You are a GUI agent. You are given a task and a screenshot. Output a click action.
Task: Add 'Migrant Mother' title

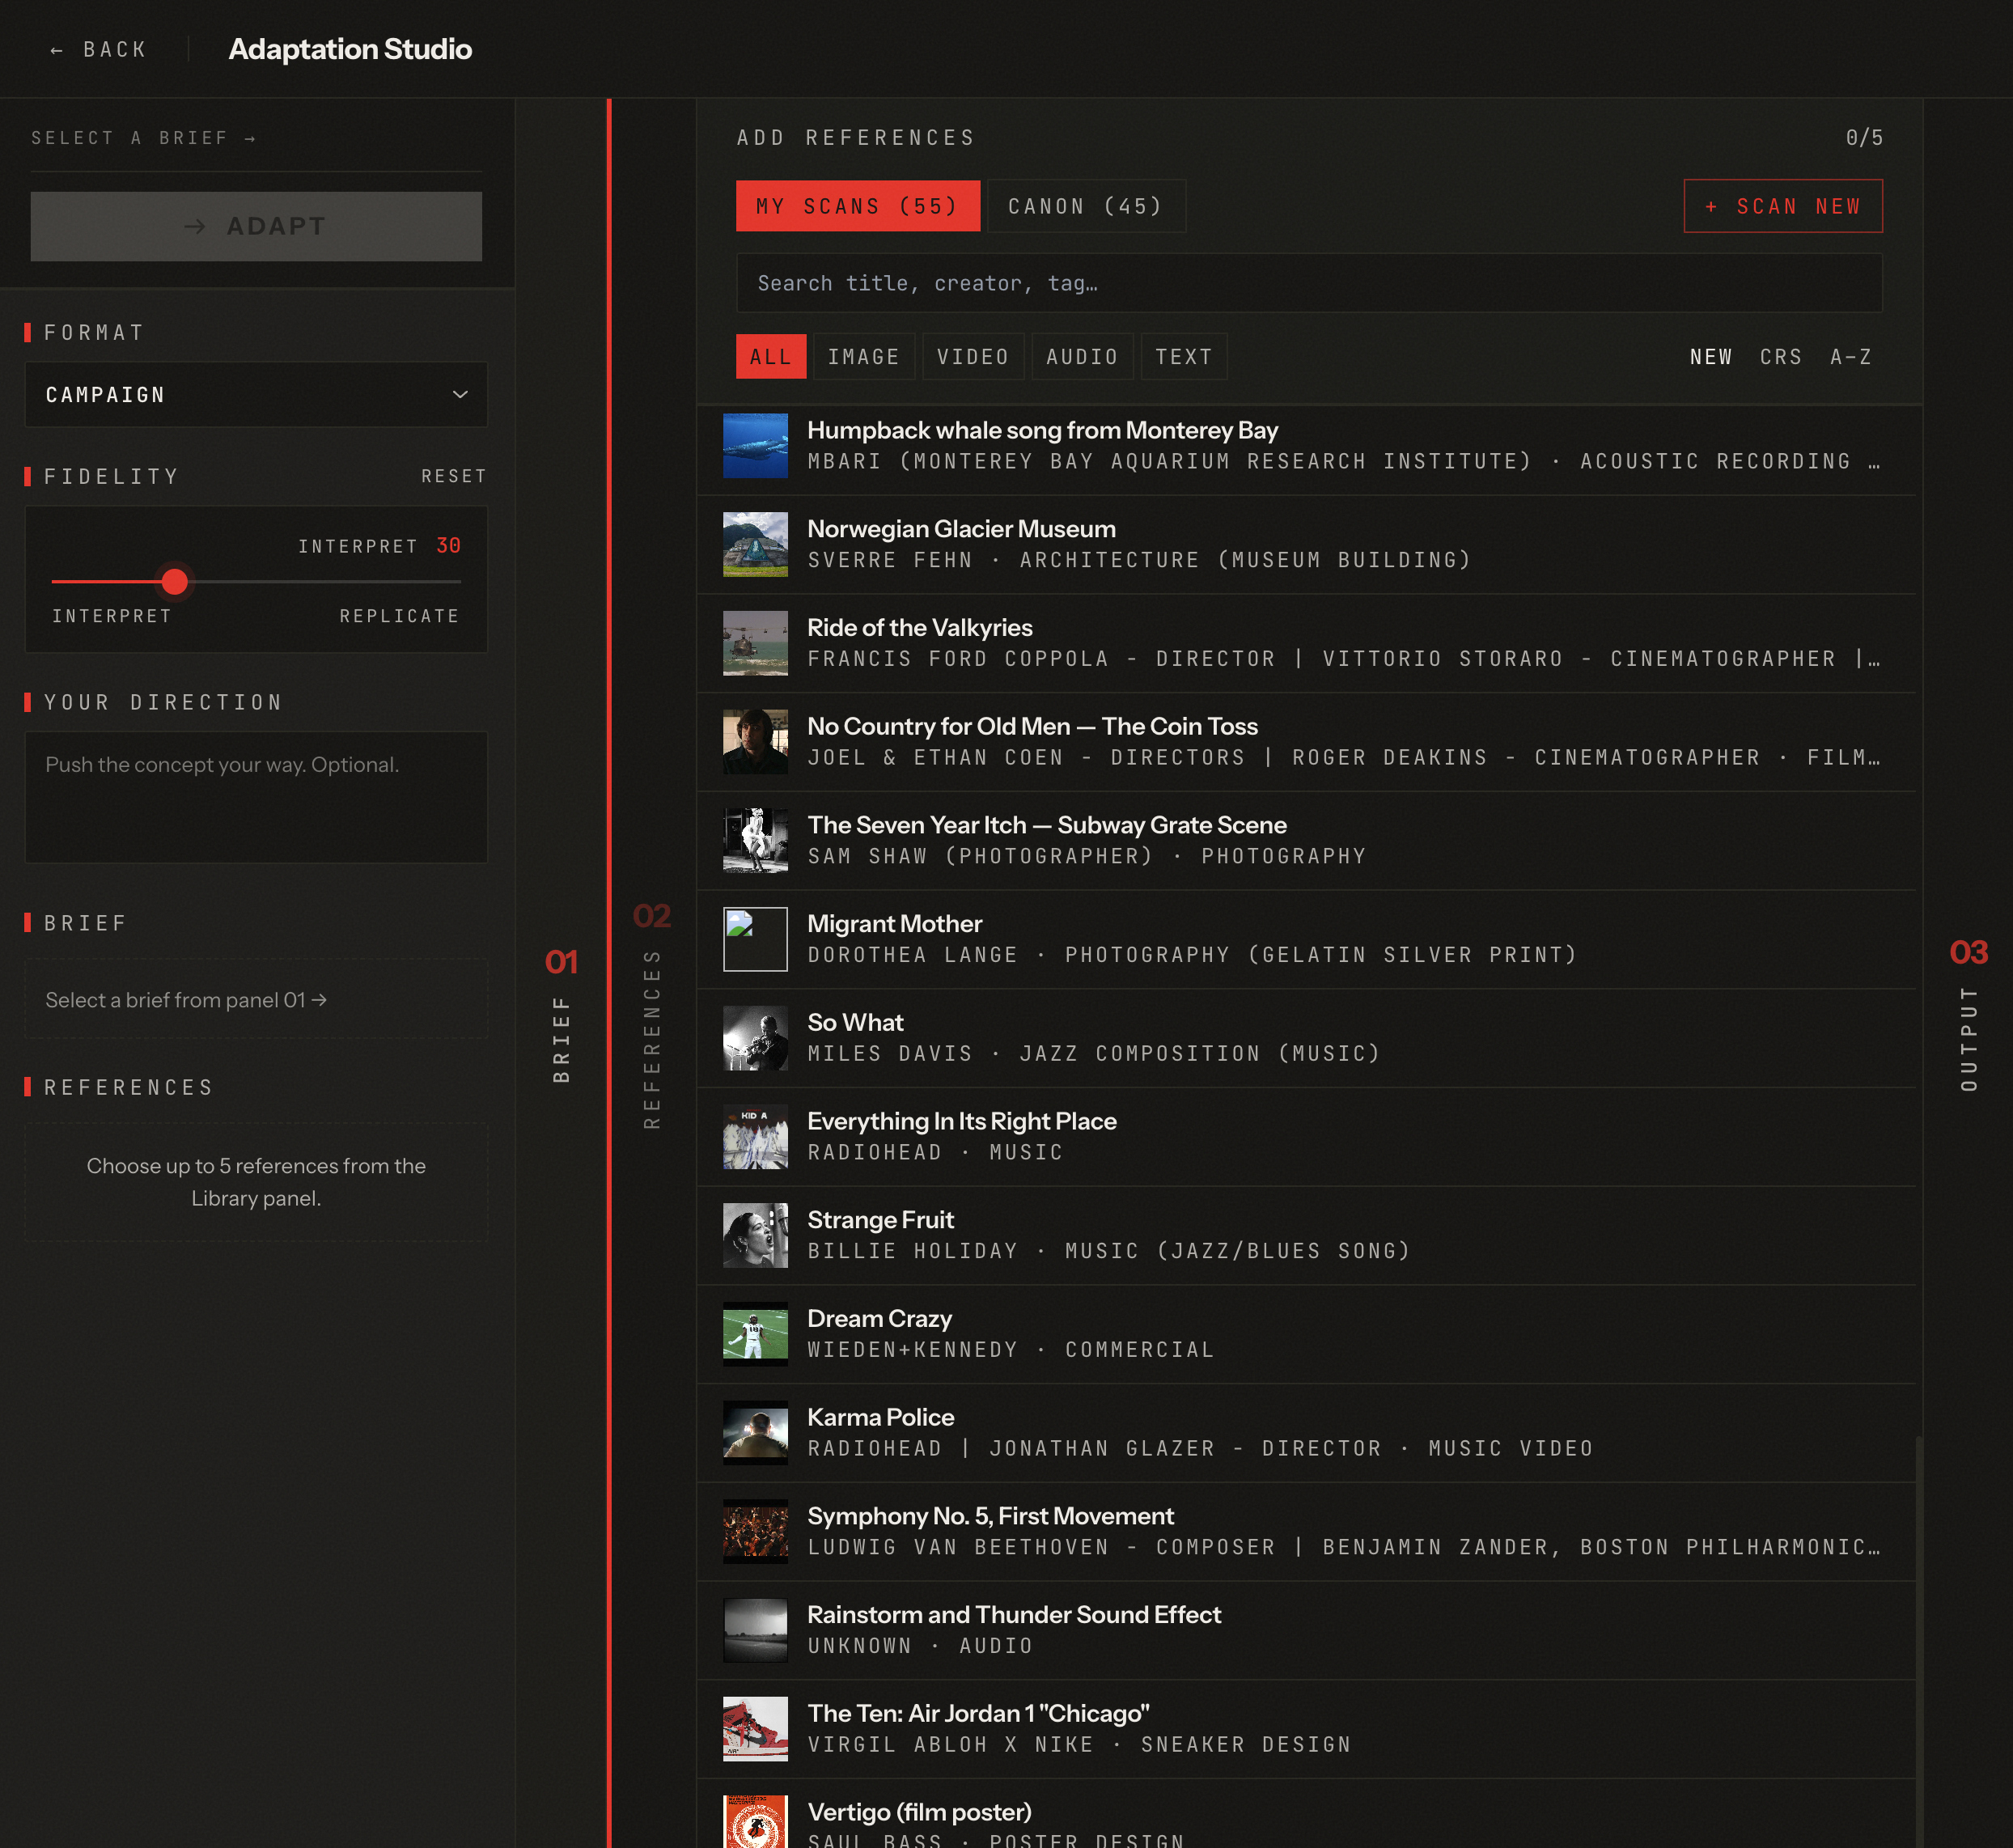click(894, 924)
